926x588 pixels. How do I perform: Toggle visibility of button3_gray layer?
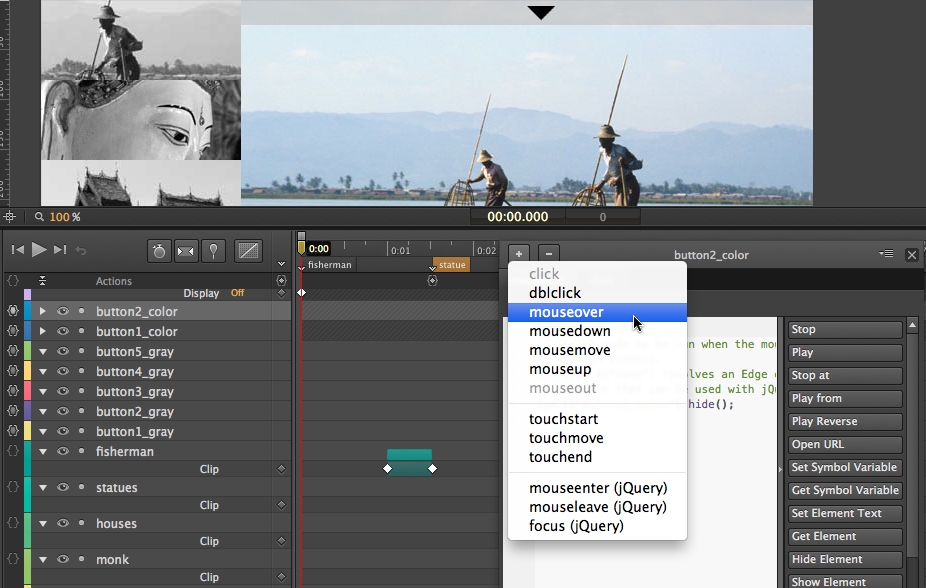(63, 391)
